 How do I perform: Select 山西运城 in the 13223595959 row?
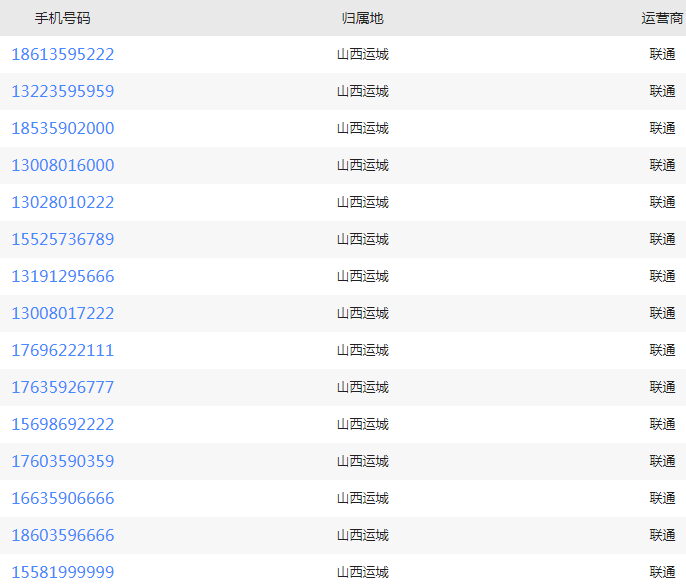(x=363, y=91)
